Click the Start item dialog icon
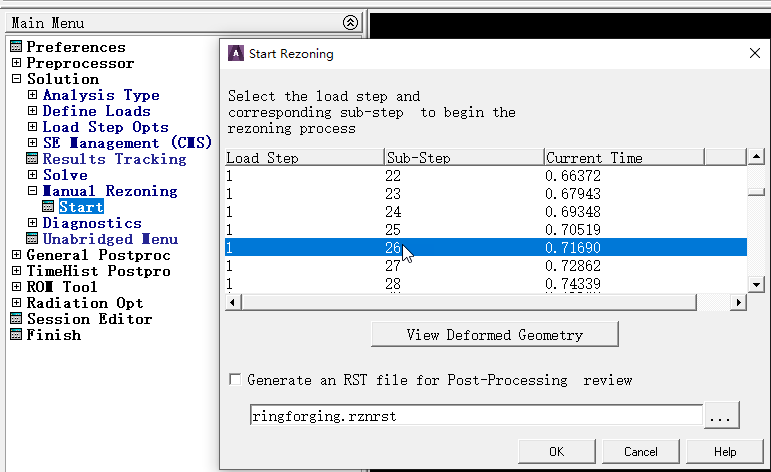Image resolution: width=771 pixels, height=472 pixels. [x=48, y=206]
